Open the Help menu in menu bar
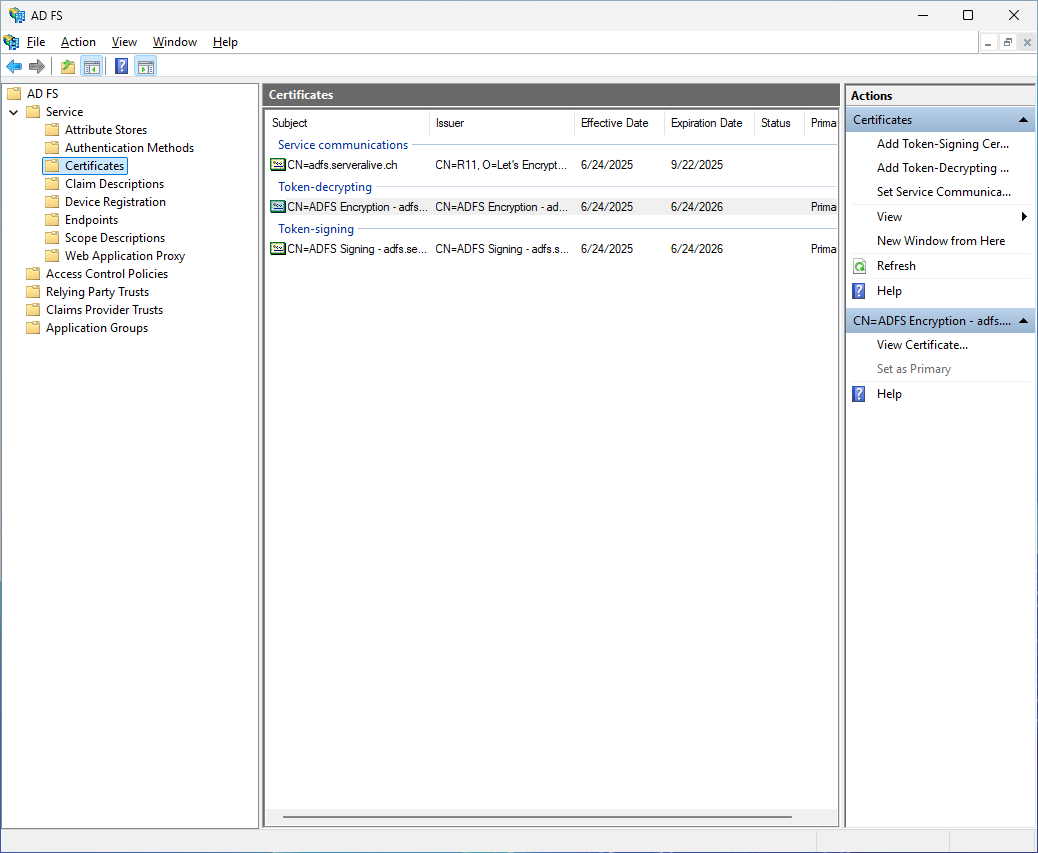 pos(225,42)
